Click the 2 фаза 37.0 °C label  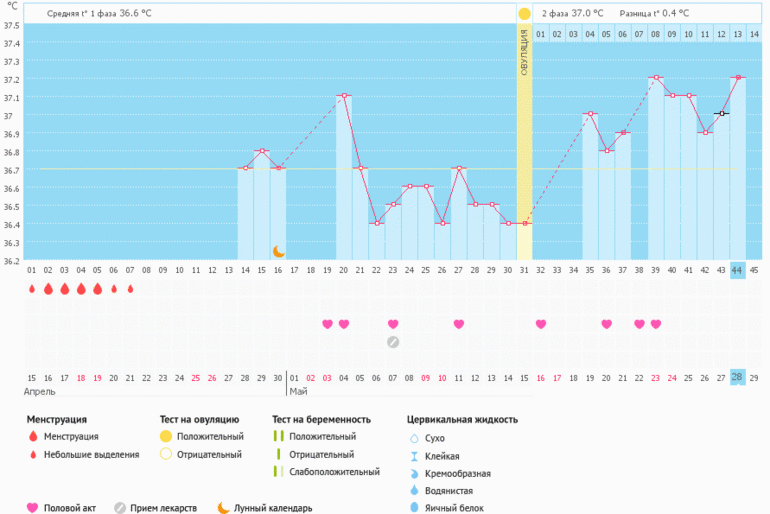point(572,14)
